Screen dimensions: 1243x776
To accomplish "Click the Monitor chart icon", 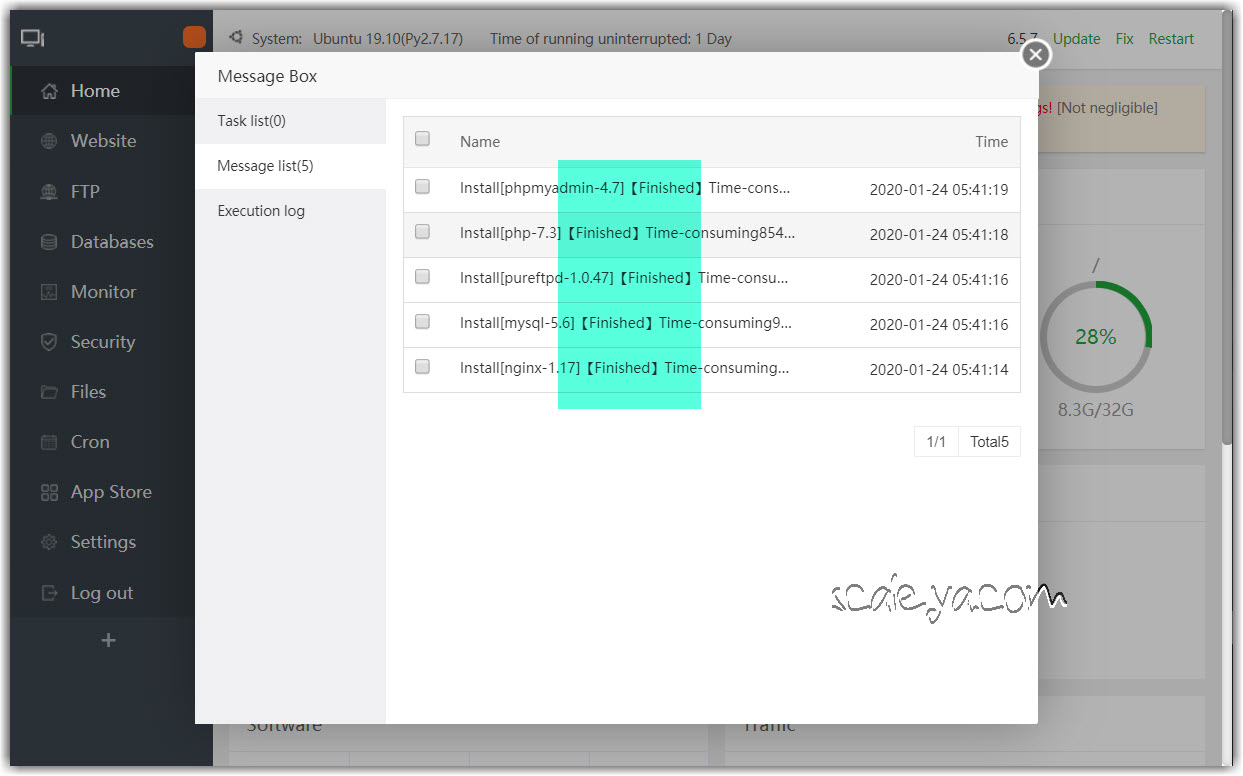I will [49, 292].
